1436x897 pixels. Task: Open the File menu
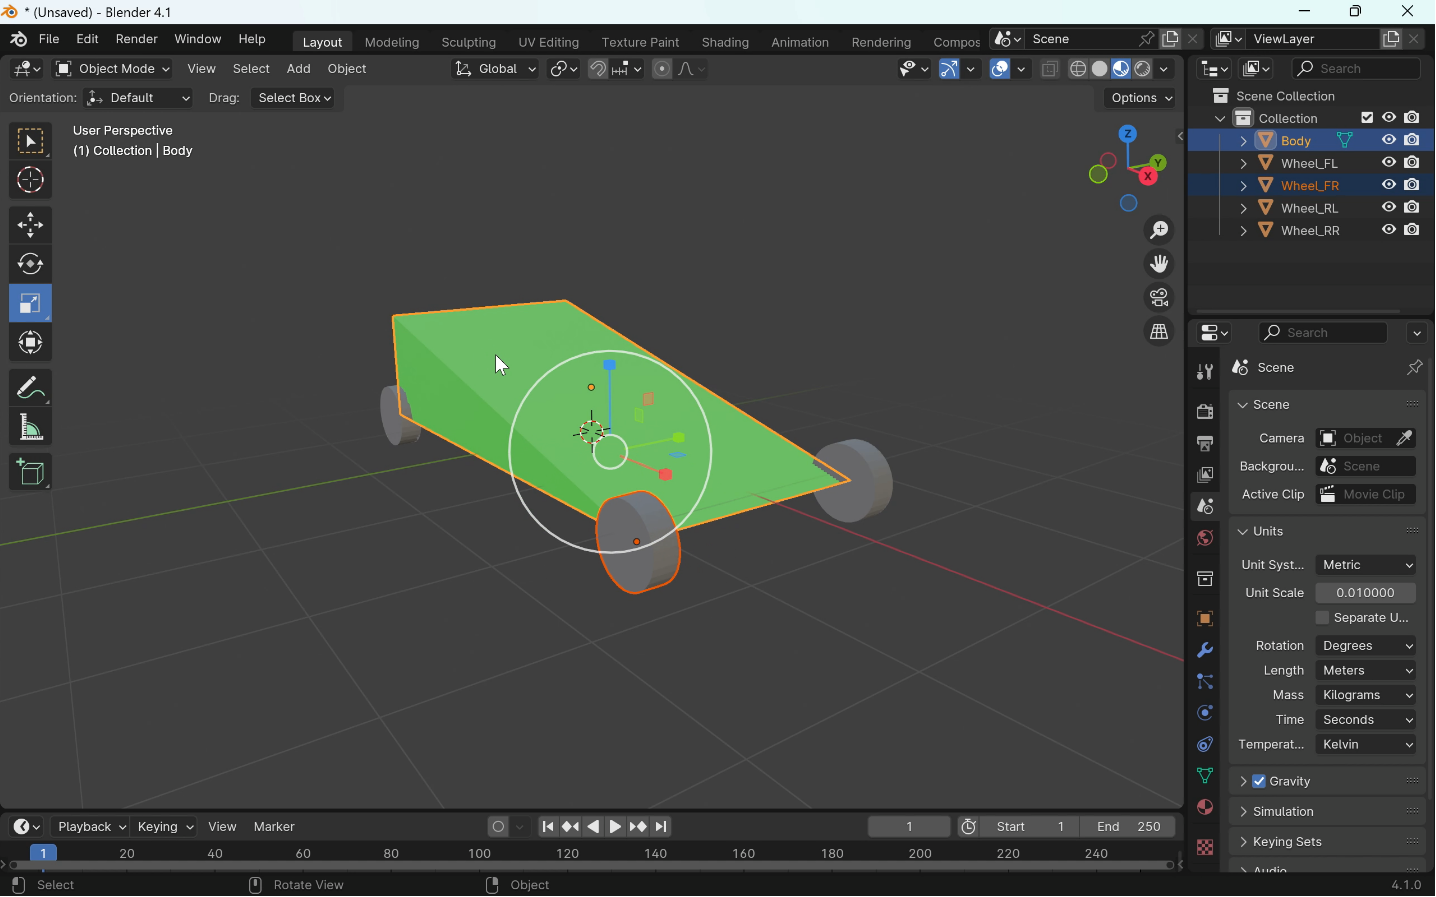[49, 40]
